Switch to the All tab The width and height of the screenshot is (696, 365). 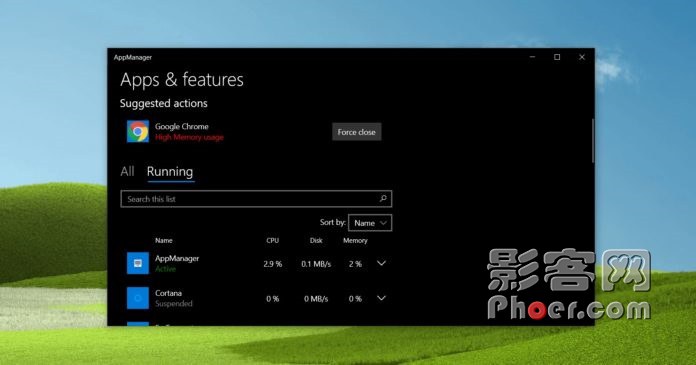pyautogui.click(x=127, y=171)
